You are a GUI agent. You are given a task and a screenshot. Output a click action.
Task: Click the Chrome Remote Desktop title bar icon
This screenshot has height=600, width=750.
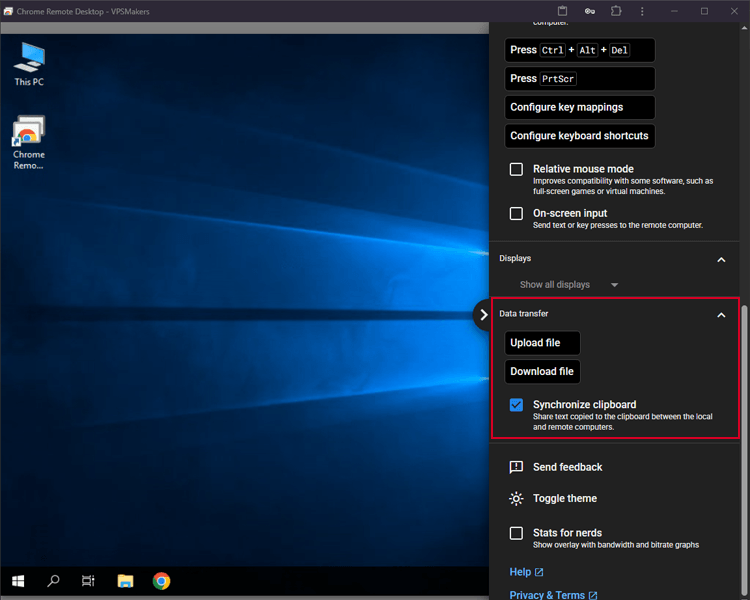8,11
